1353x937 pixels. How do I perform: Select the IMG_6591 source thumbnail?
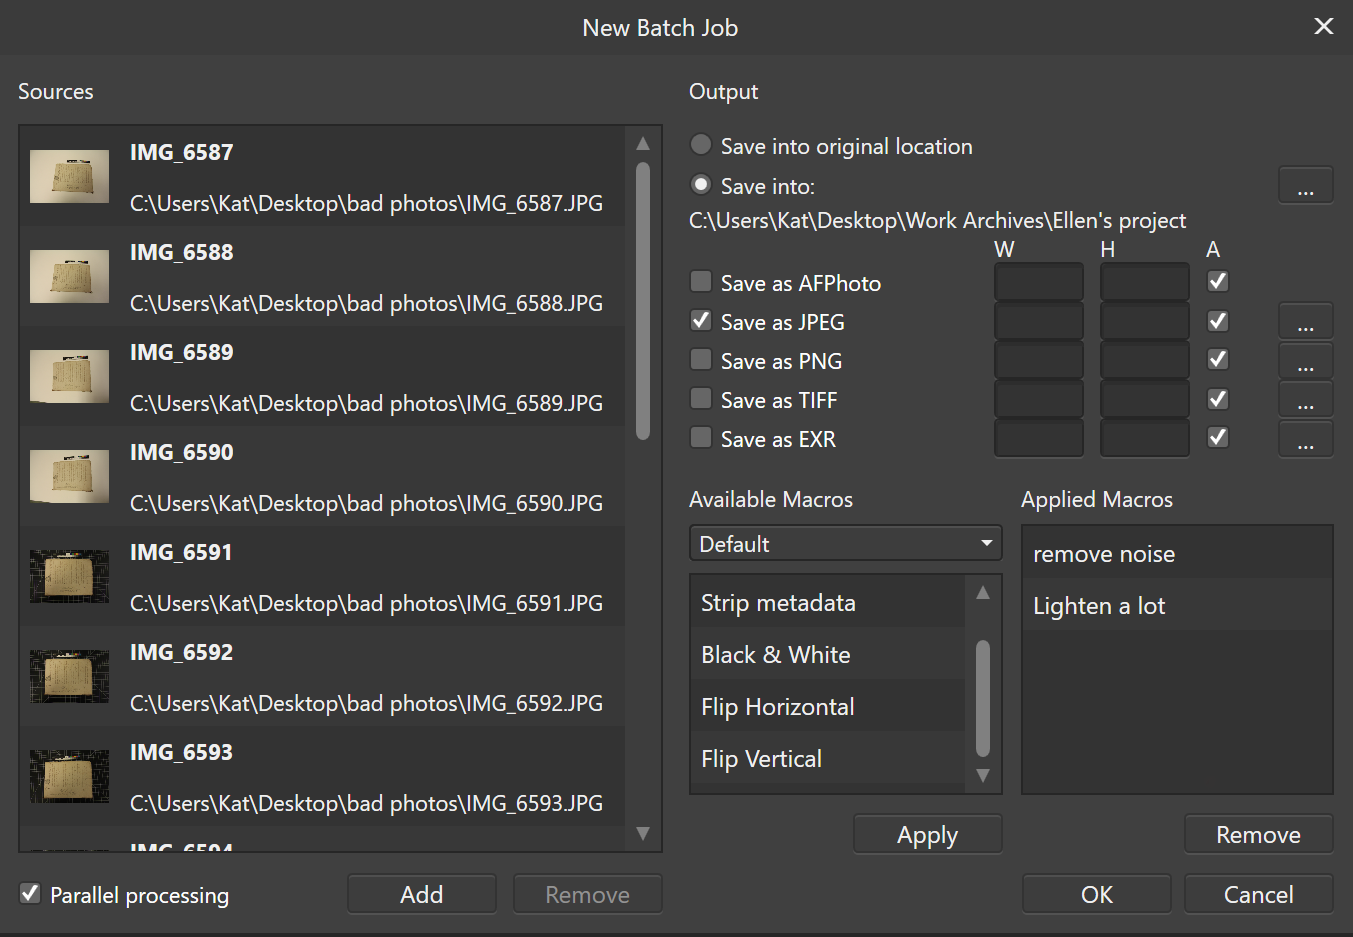(69, 577)
